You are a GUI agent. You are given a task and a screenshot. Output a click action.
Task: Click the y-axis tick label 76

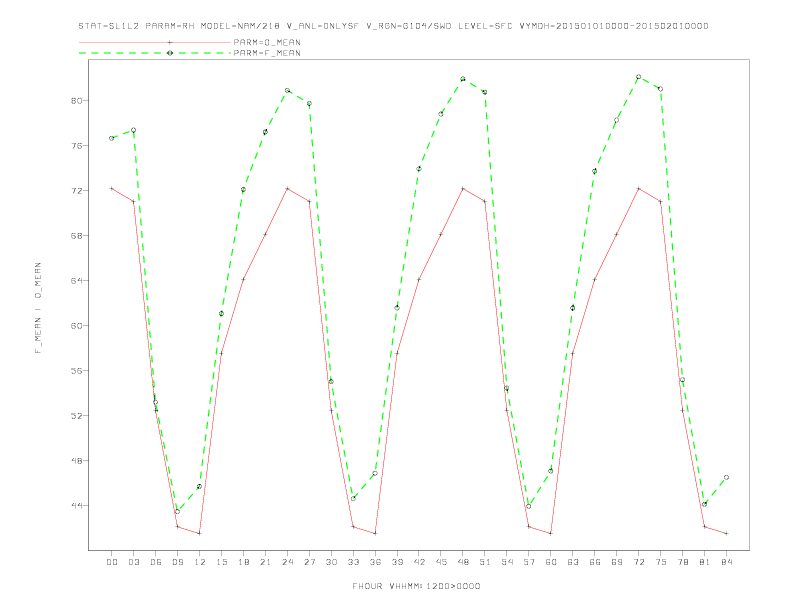(76, 145)
